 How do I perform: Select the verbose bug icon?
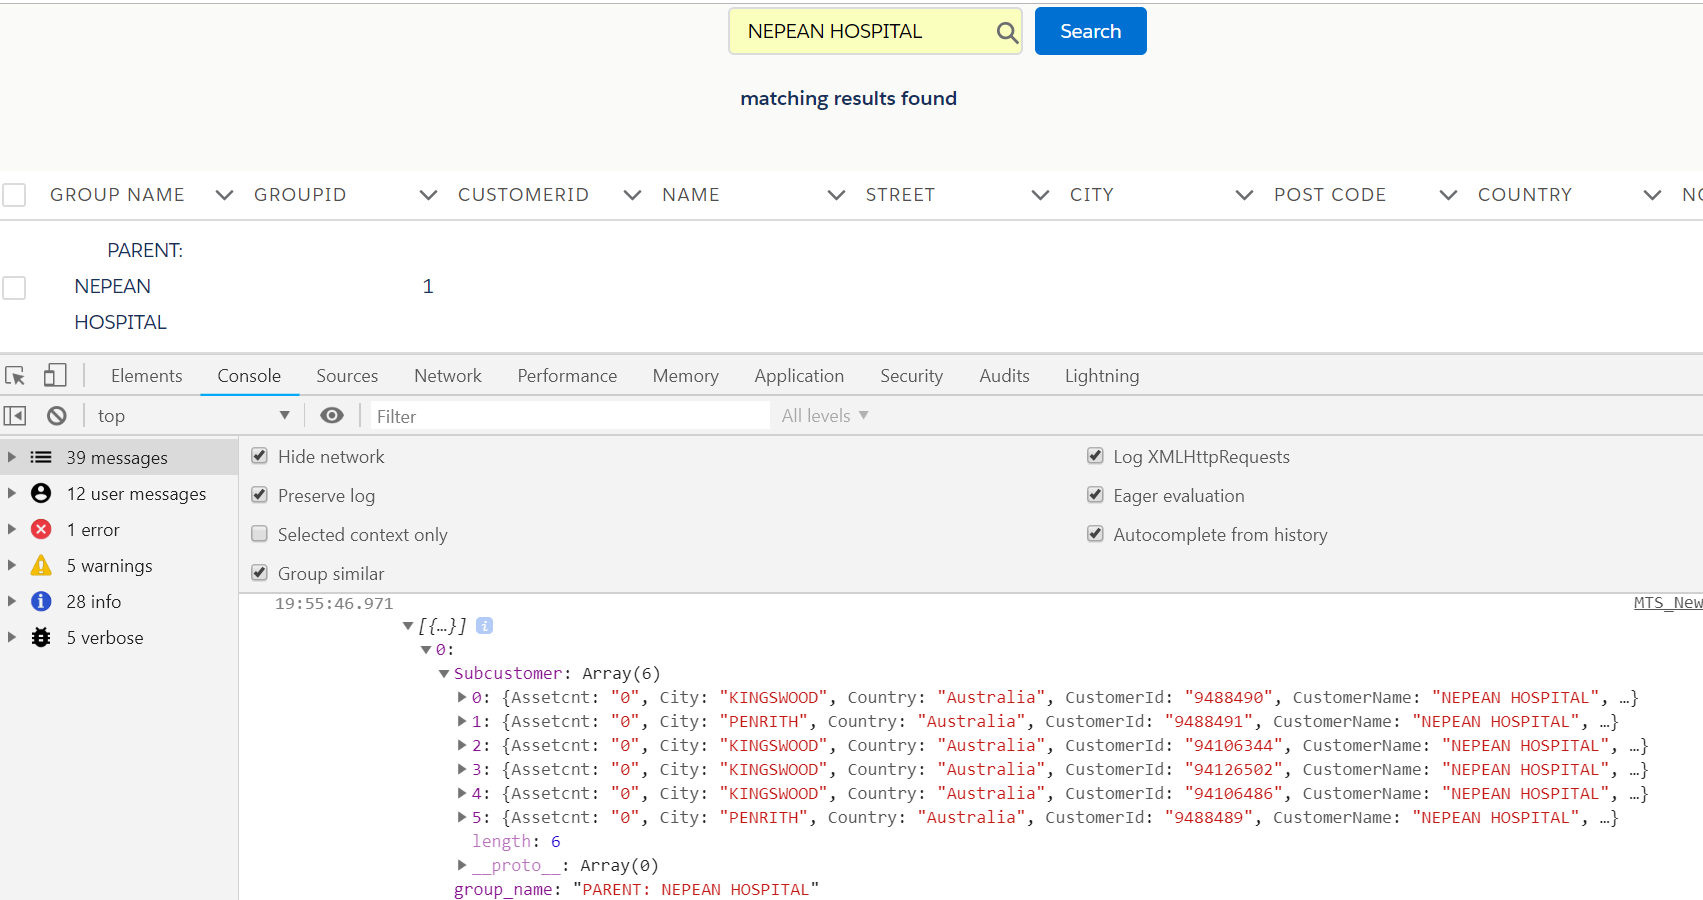(41, 638)
